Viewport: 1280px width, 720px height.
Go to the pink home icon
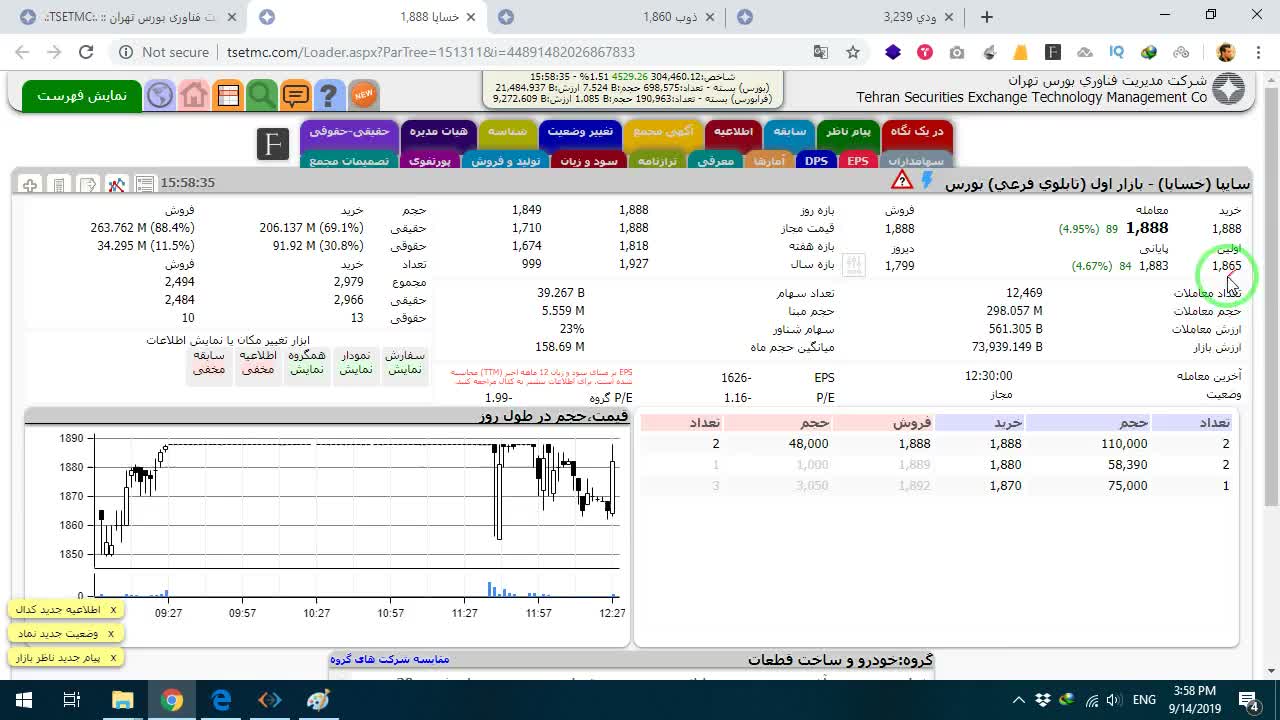pos(194,95)
